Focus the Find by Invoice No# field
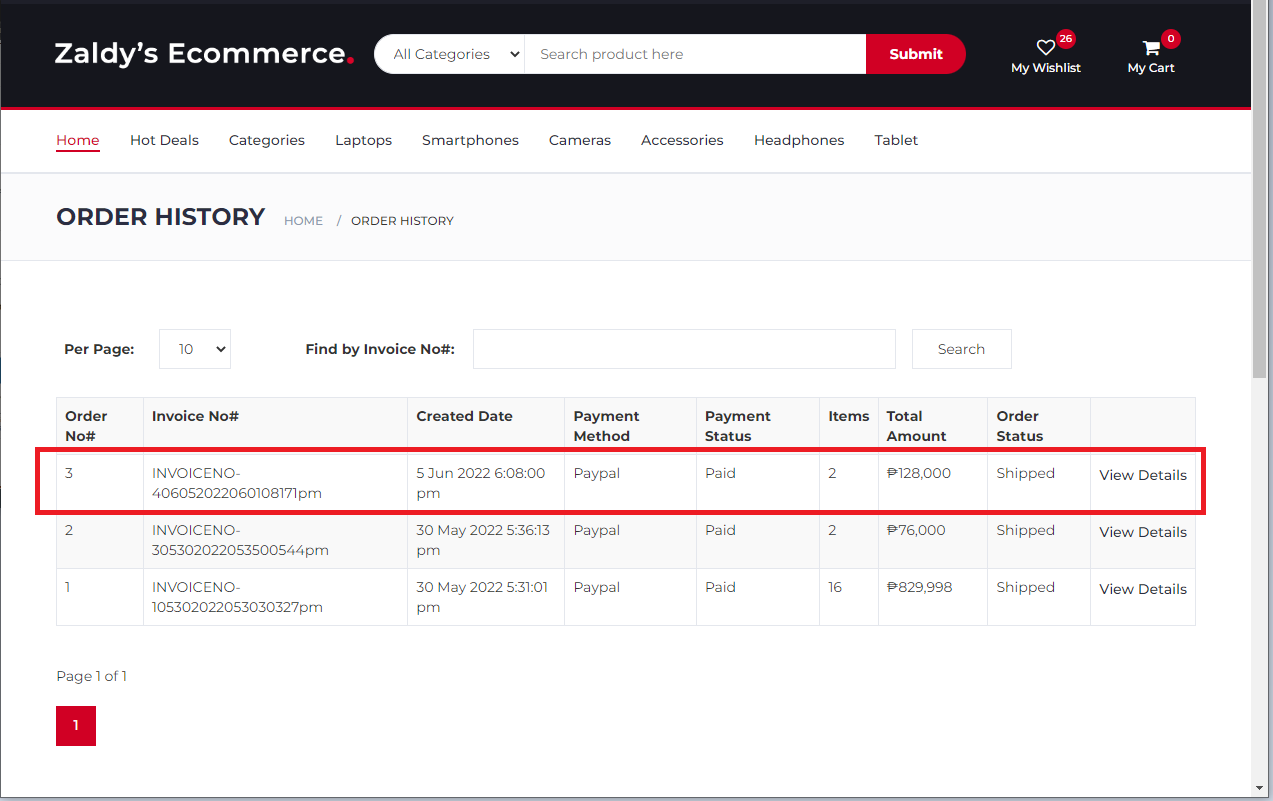The image size is (1273, 801). pos(684,349)
